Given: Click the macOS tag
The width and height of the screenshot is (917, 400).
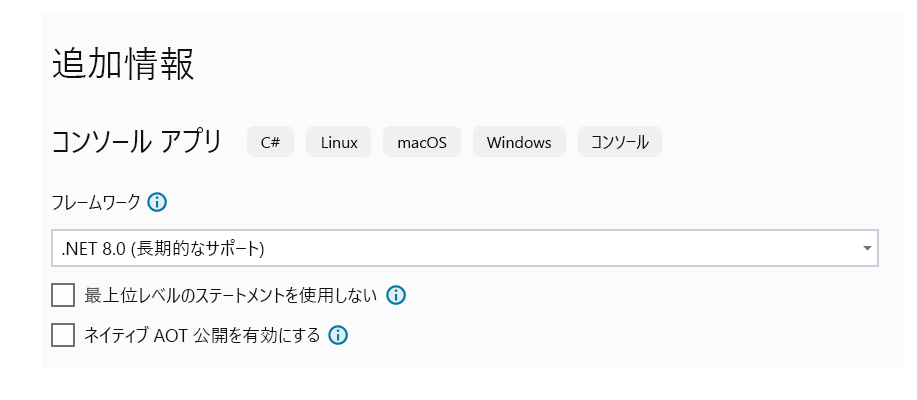Looking at the screenshot, I should [x=422, y=142].
